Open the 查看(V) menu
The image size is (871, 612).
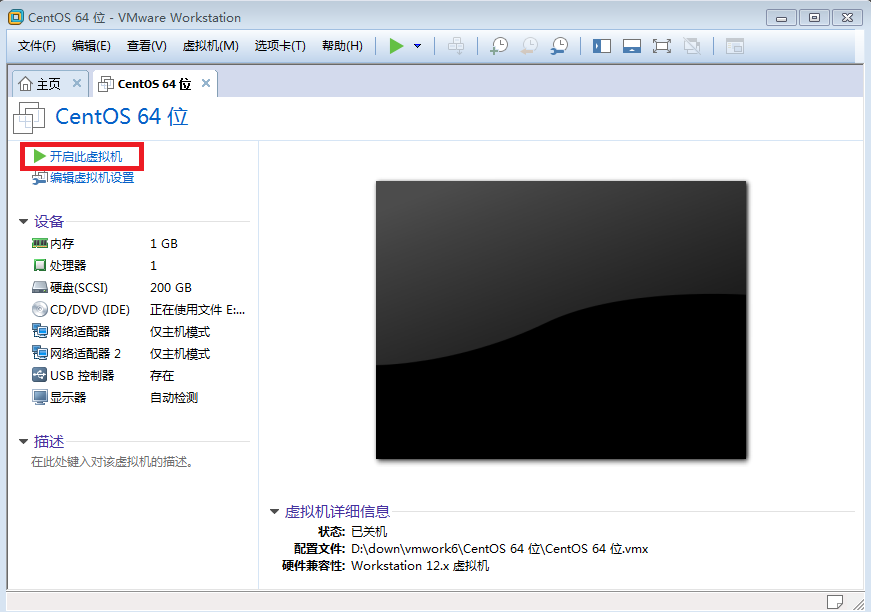point(147,46)
